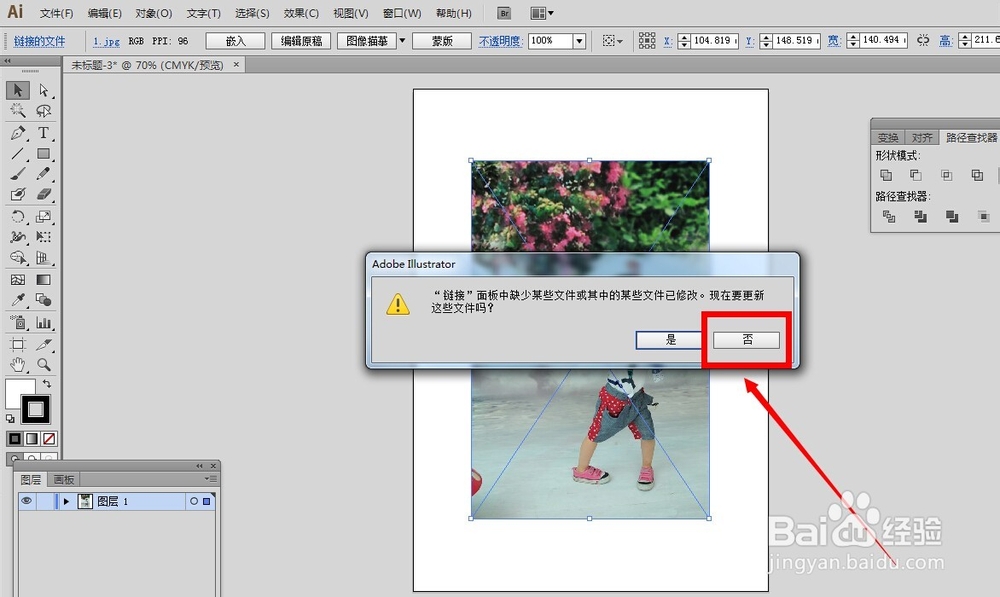
Task: Open the 对象(O) menu
Action: [154, 13]
